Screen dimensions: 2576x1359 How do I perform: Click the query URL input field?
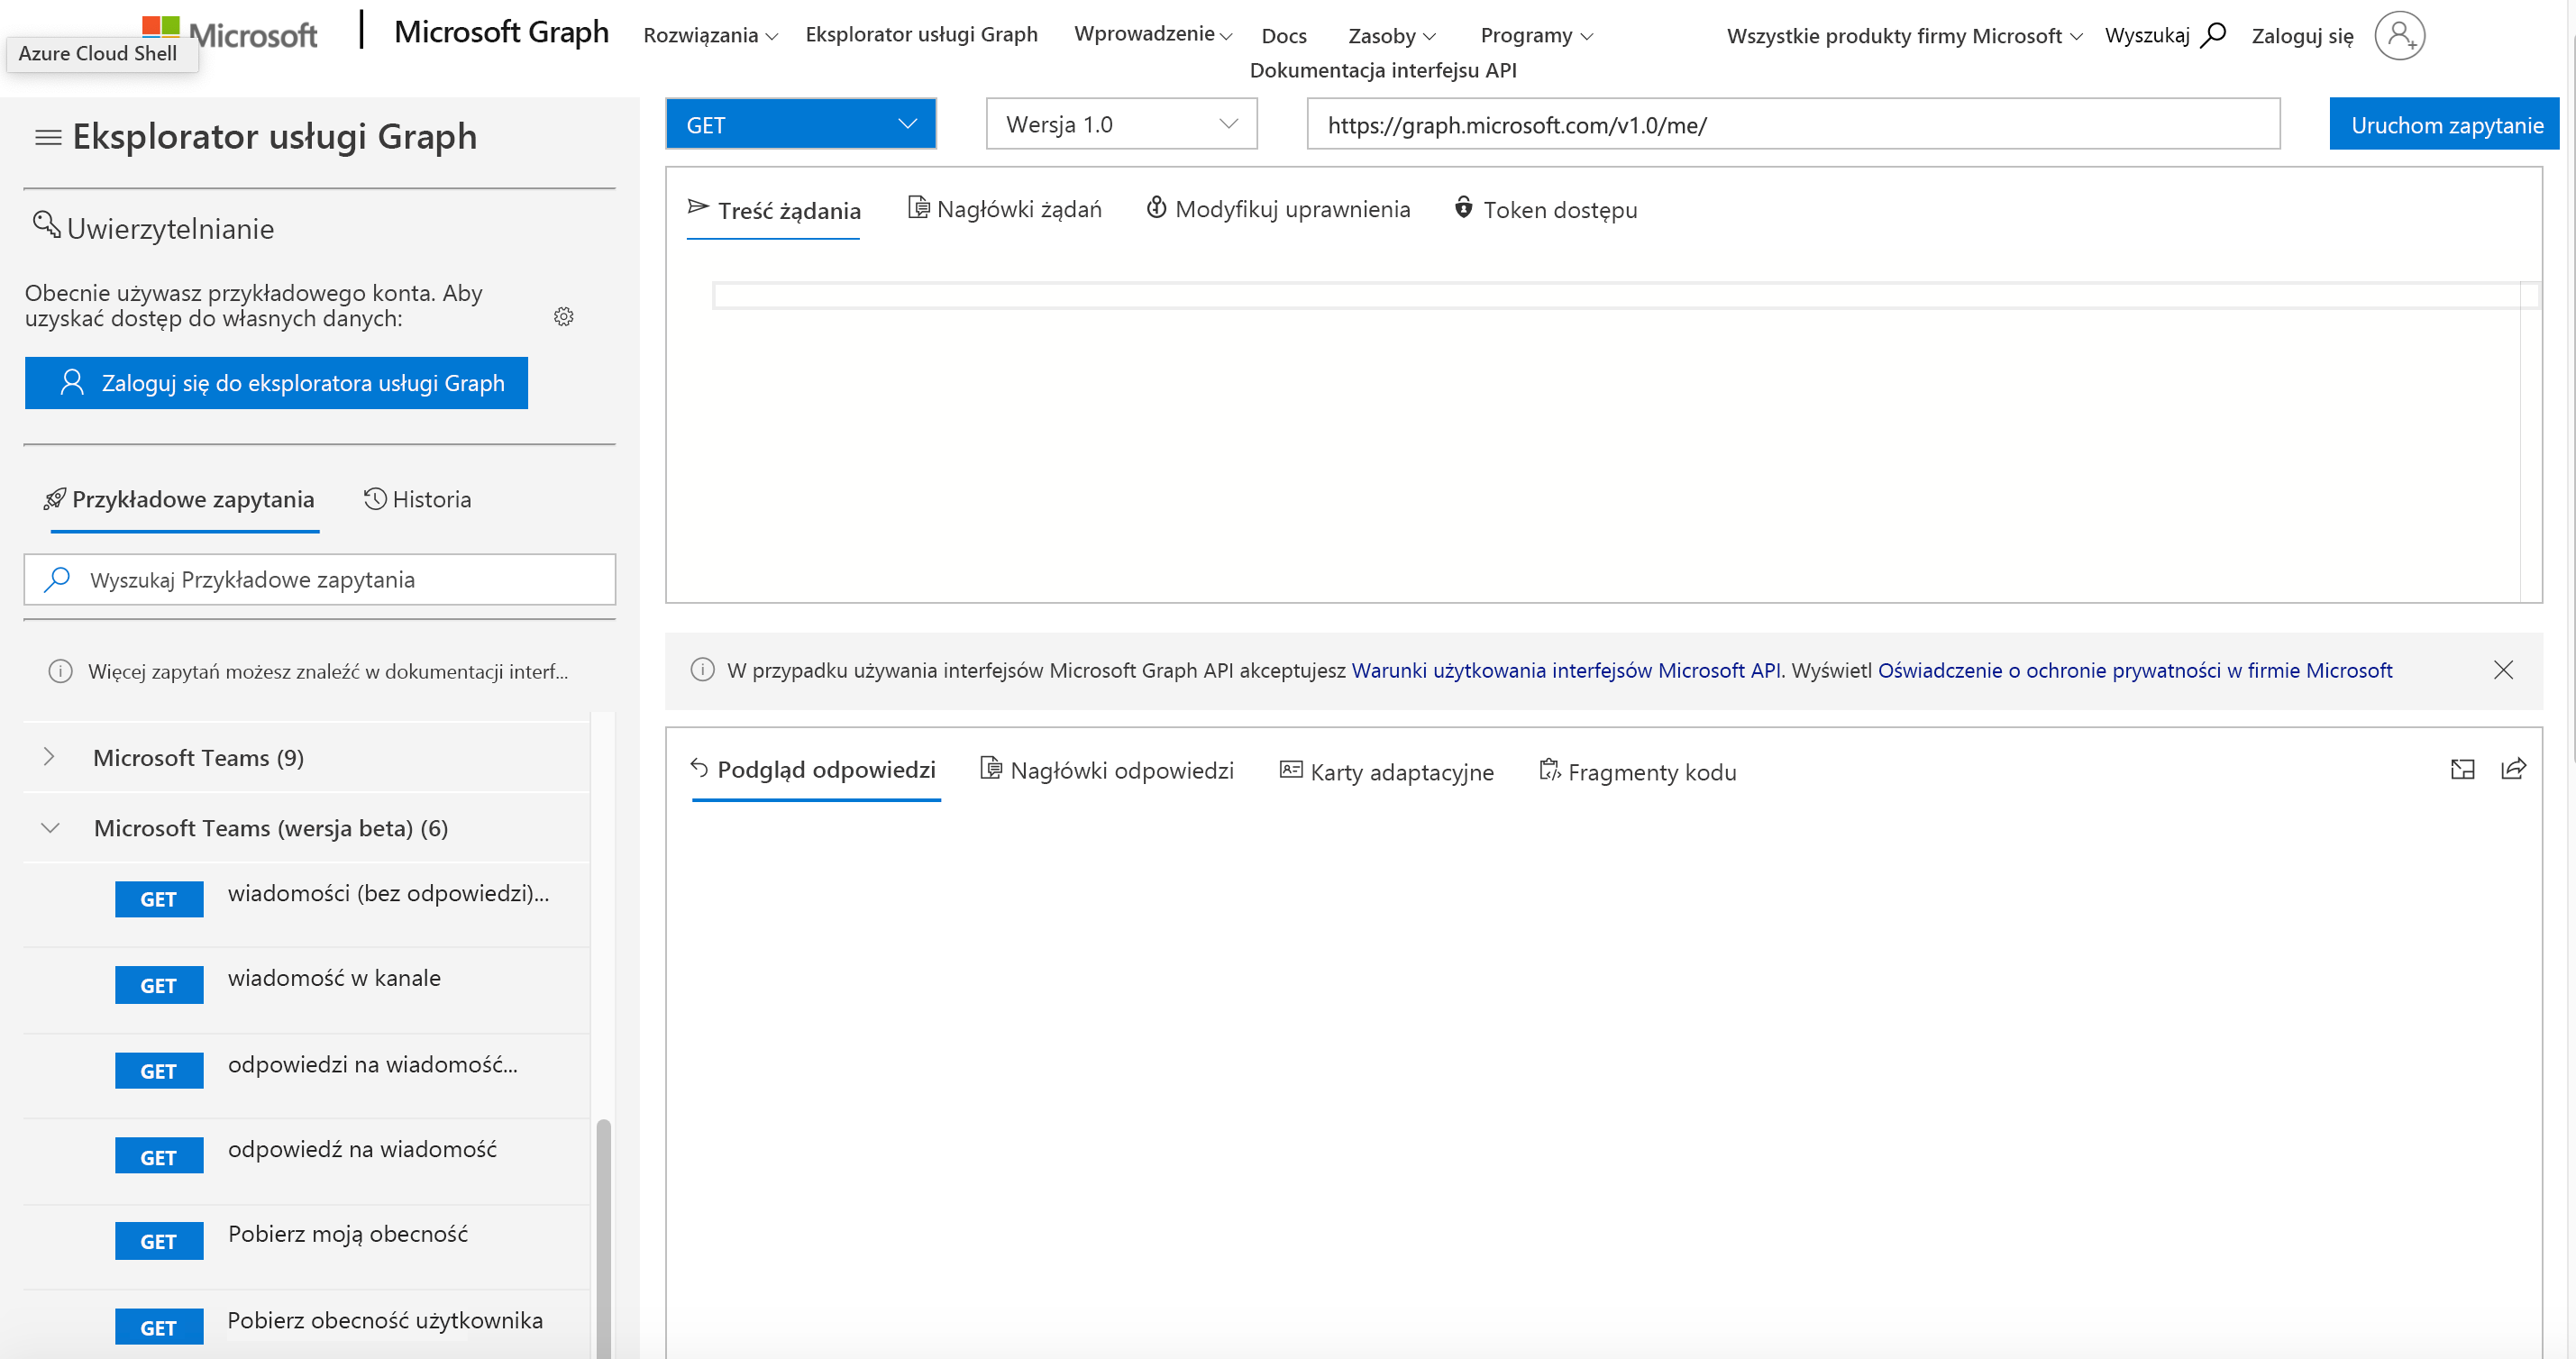pyautogui.click(x=1792, y=125)
